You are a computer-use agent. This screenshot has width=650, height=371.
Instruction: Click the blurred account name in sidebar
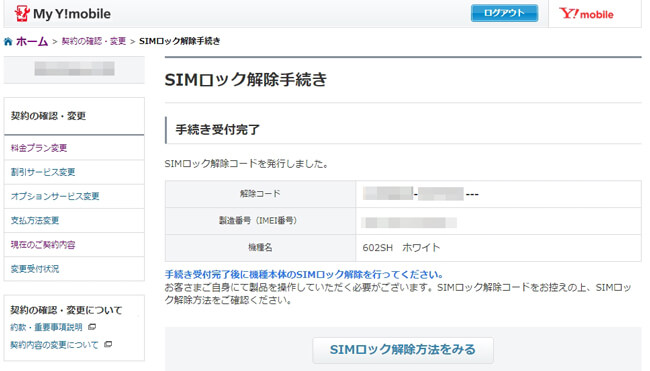(75, 68)
